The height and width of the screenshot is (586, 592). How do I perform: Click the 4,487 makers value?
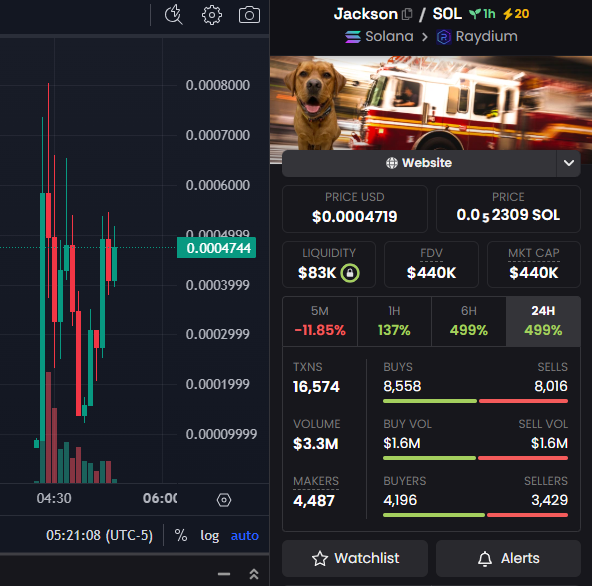(314, 501)
